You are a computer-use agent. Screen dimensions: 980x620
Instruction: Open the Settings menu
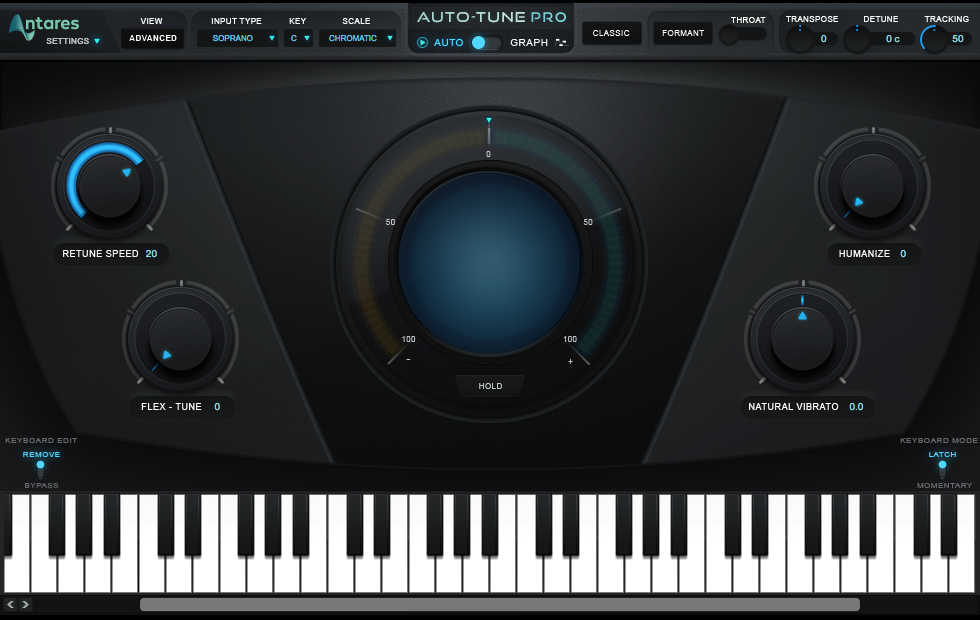pyautogui.click(x=73, y=41)
